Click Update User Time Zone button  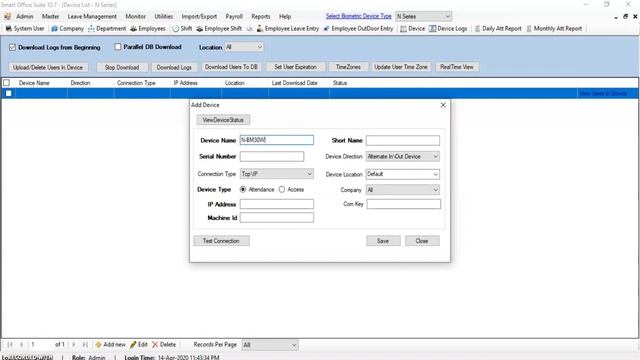click(x=401, y=67)
